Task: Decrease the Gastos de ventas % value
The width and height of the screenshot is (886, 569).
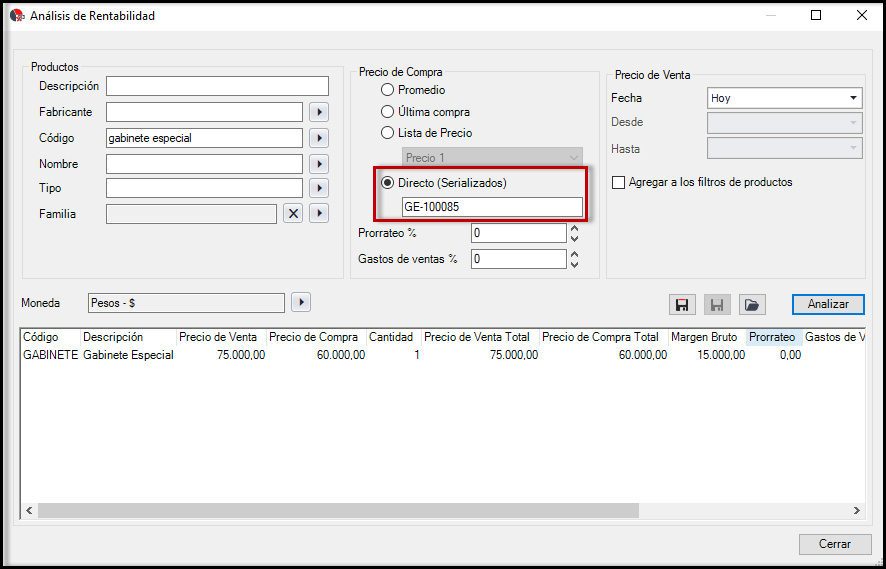Action: pos(575,264)
